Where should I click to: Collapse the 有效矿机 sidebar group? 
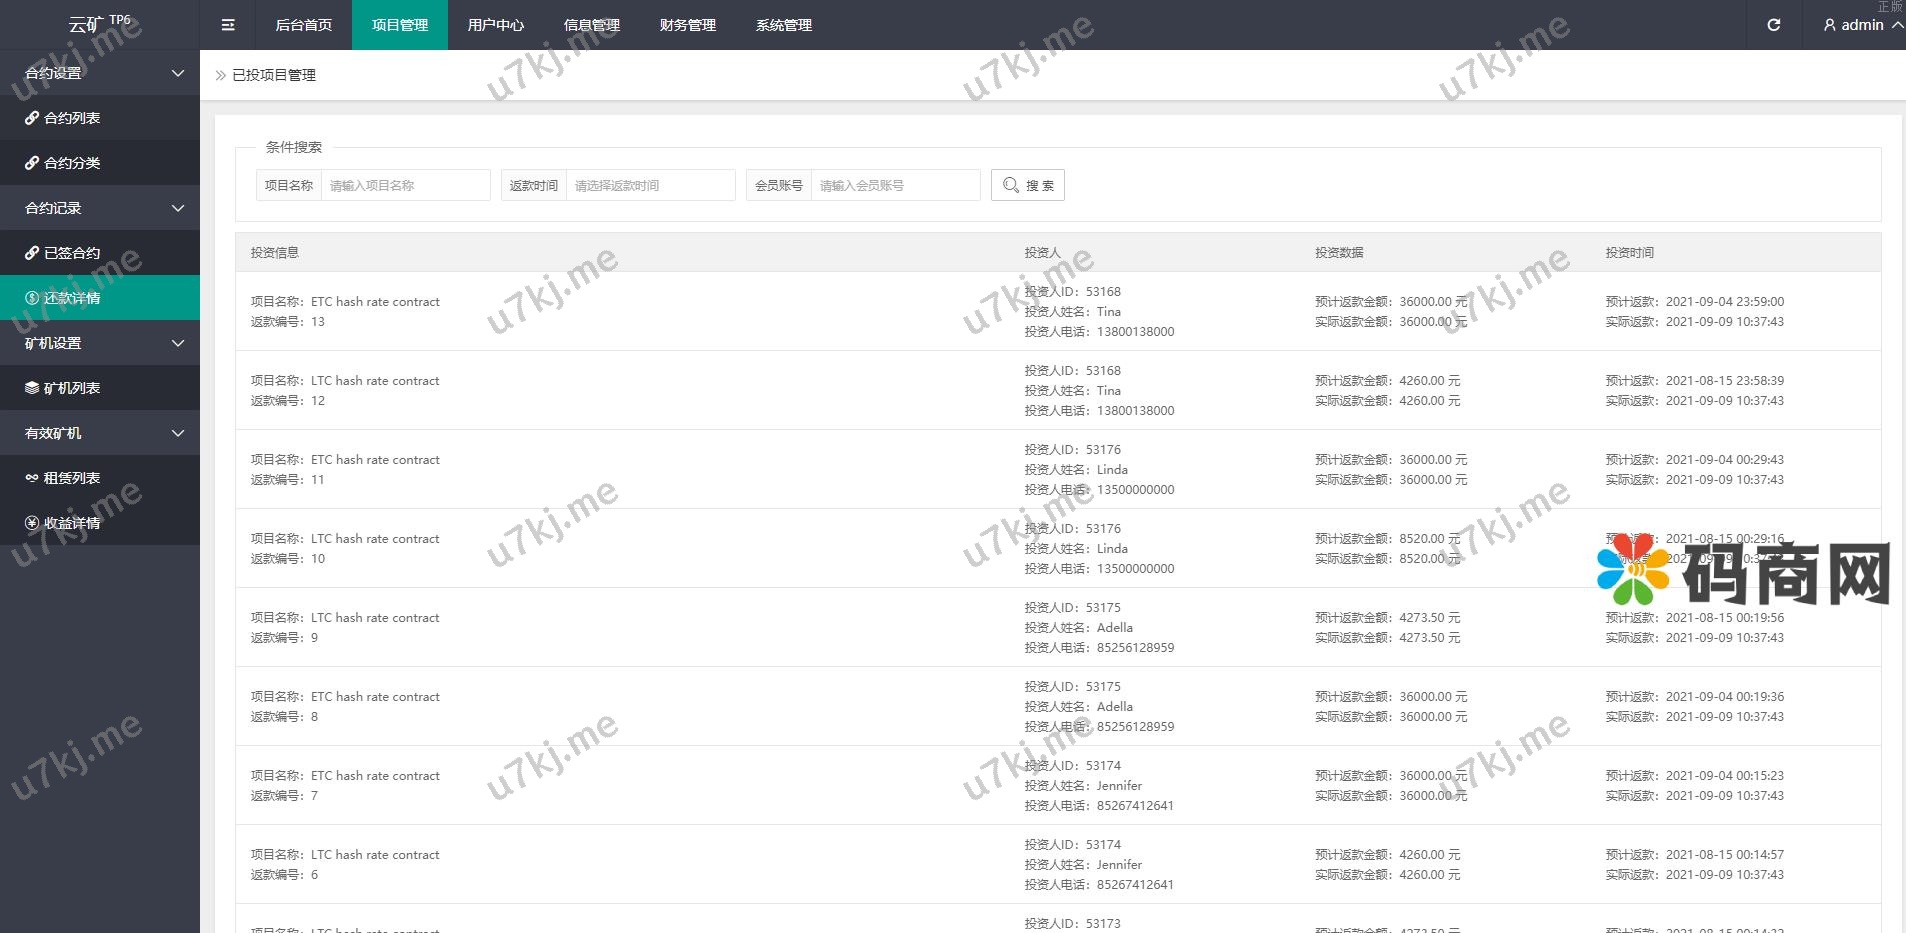100,433
